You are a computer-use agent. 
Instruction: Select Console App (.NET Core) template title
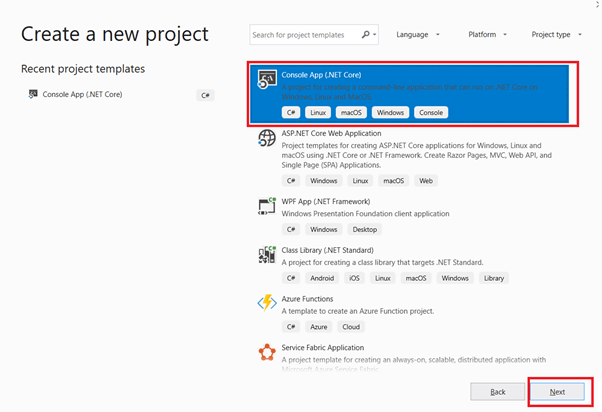pos(321,75)
